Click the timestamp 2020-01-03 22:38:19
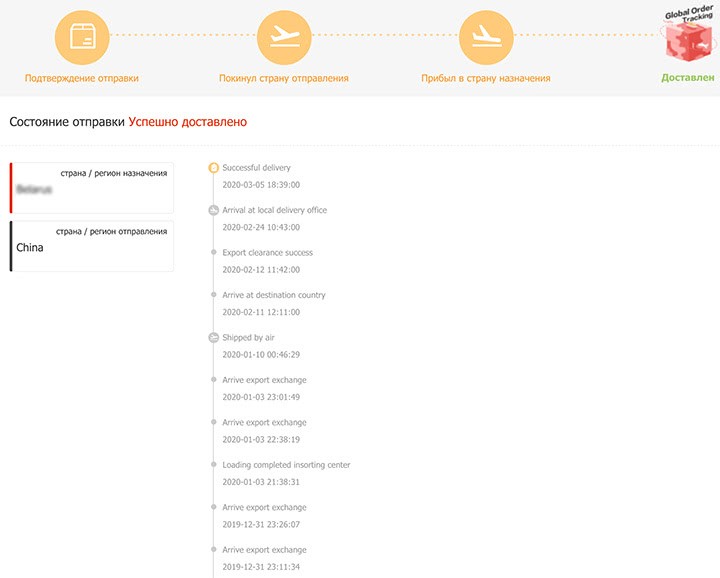The image size is (720, 578). point(261,439)
